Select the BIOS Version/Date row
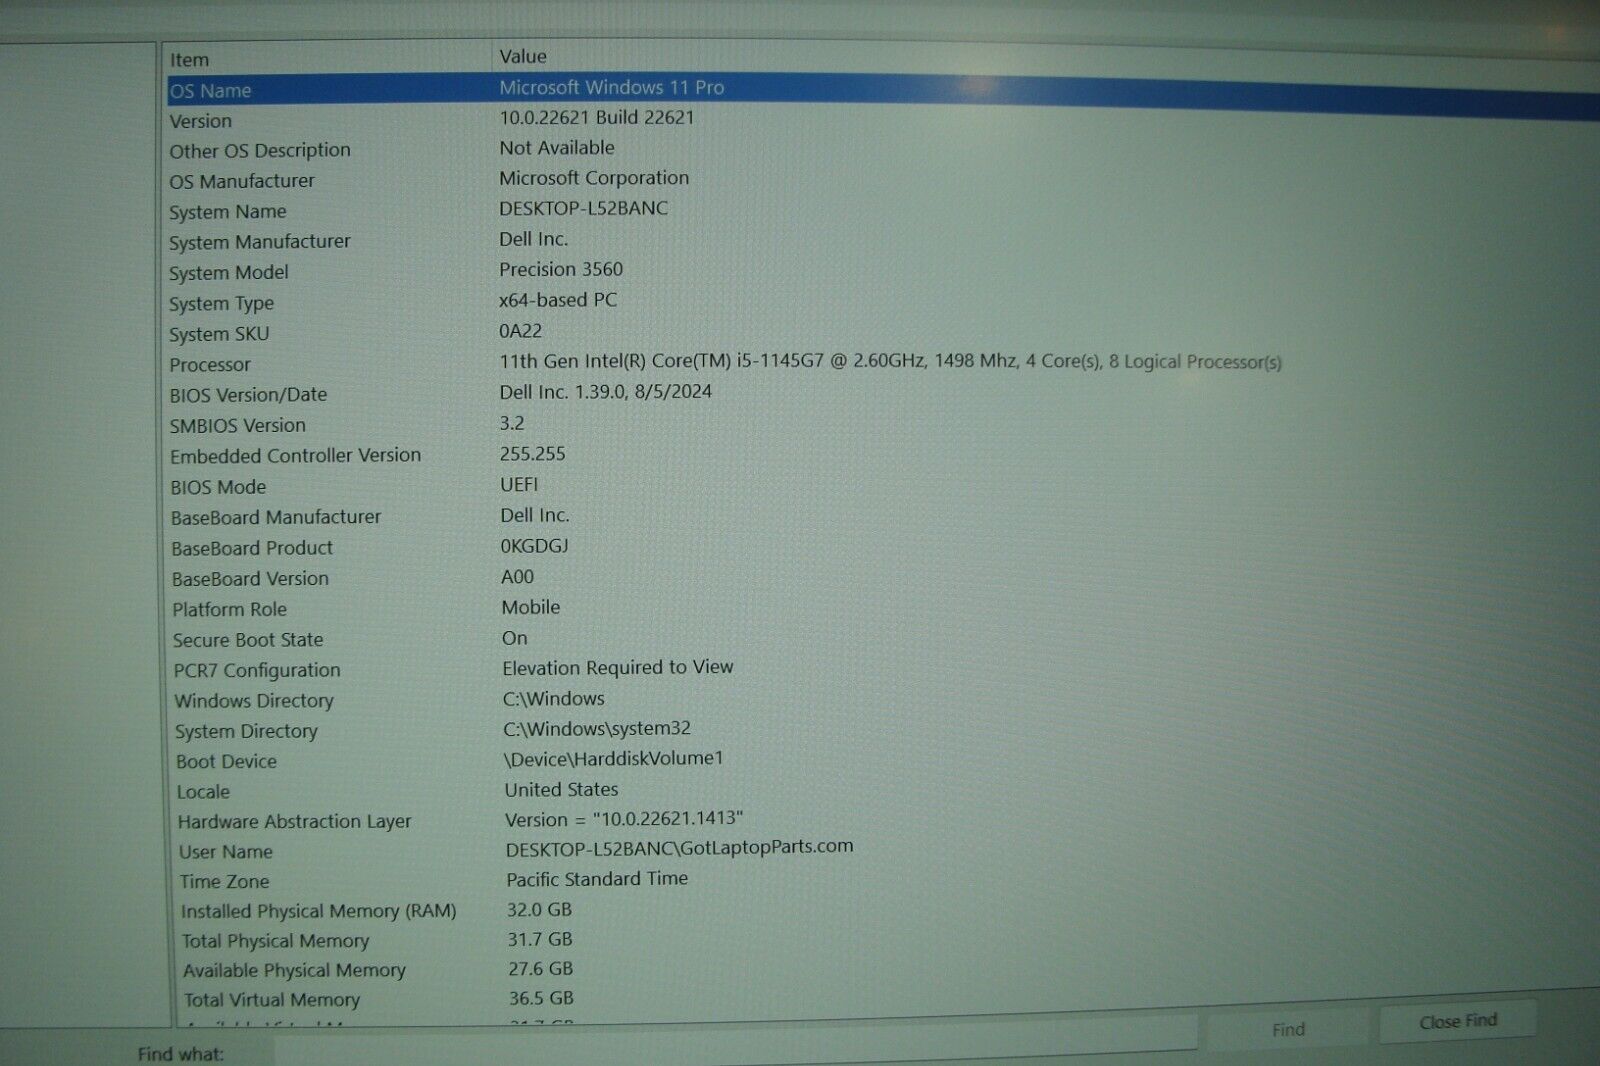Screen dimensions: 1600x1066 coord(400,394)
